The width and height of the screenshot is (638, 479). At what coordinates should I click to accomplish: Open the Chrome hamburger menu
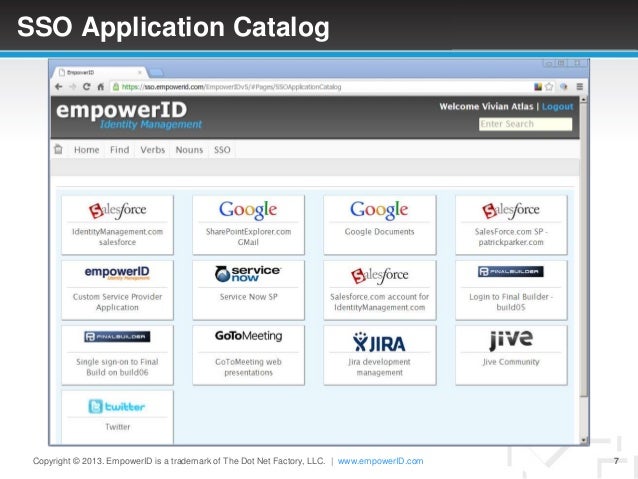click(580, 87)
